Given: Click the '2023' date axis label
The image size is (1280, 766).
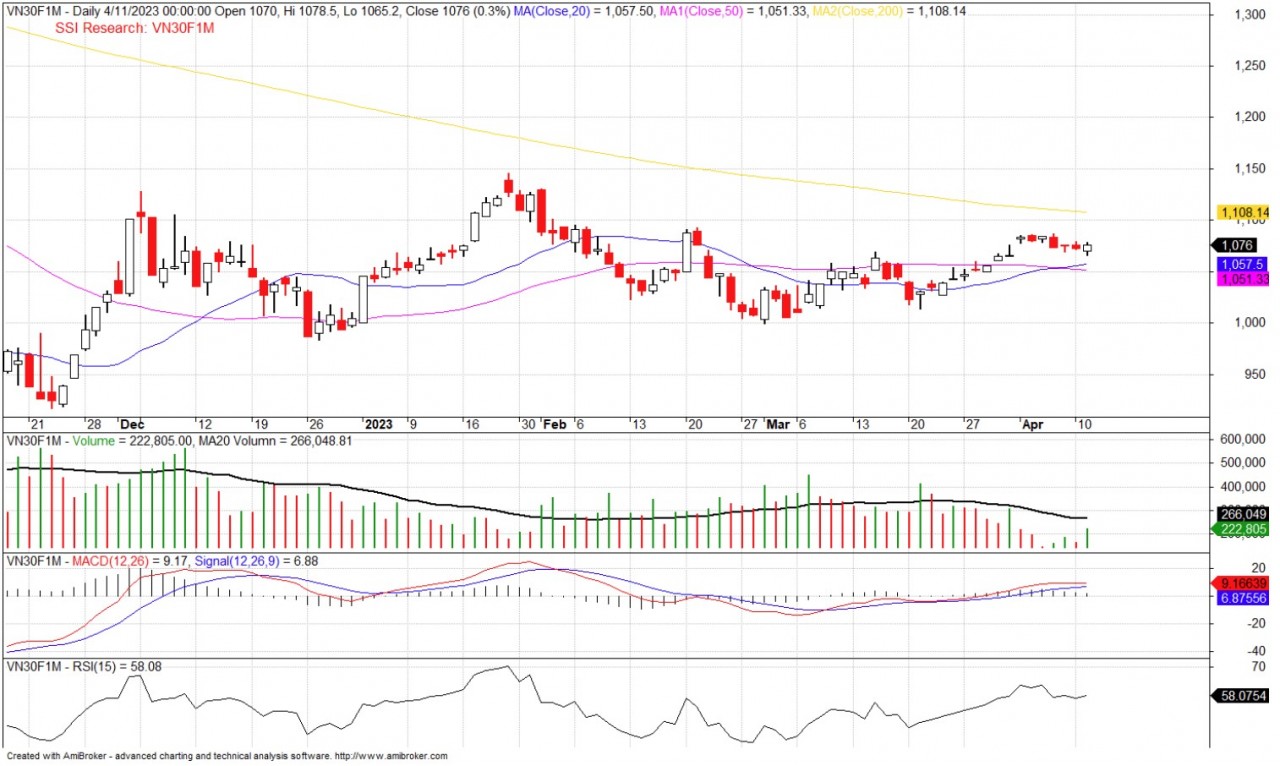Looking at the screenshot, I should (x=378, y=424).
